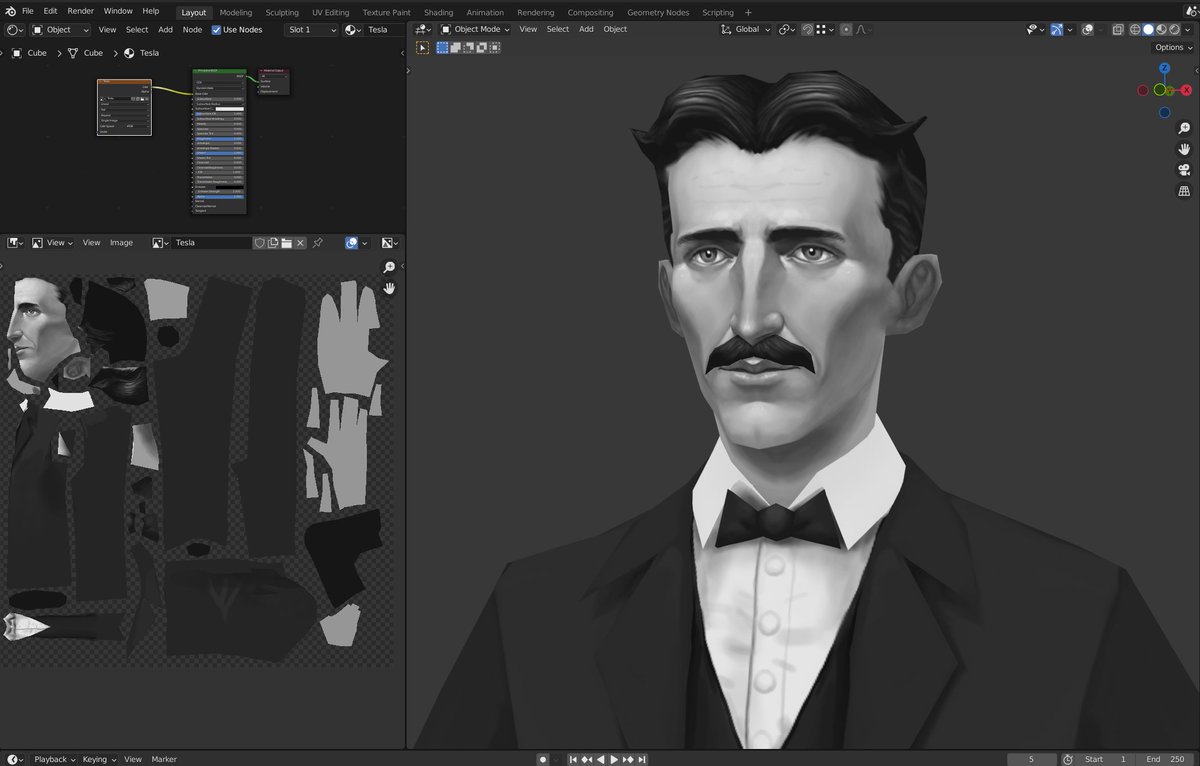
Task: Select the Material Output node
Action: coord(274,82)
